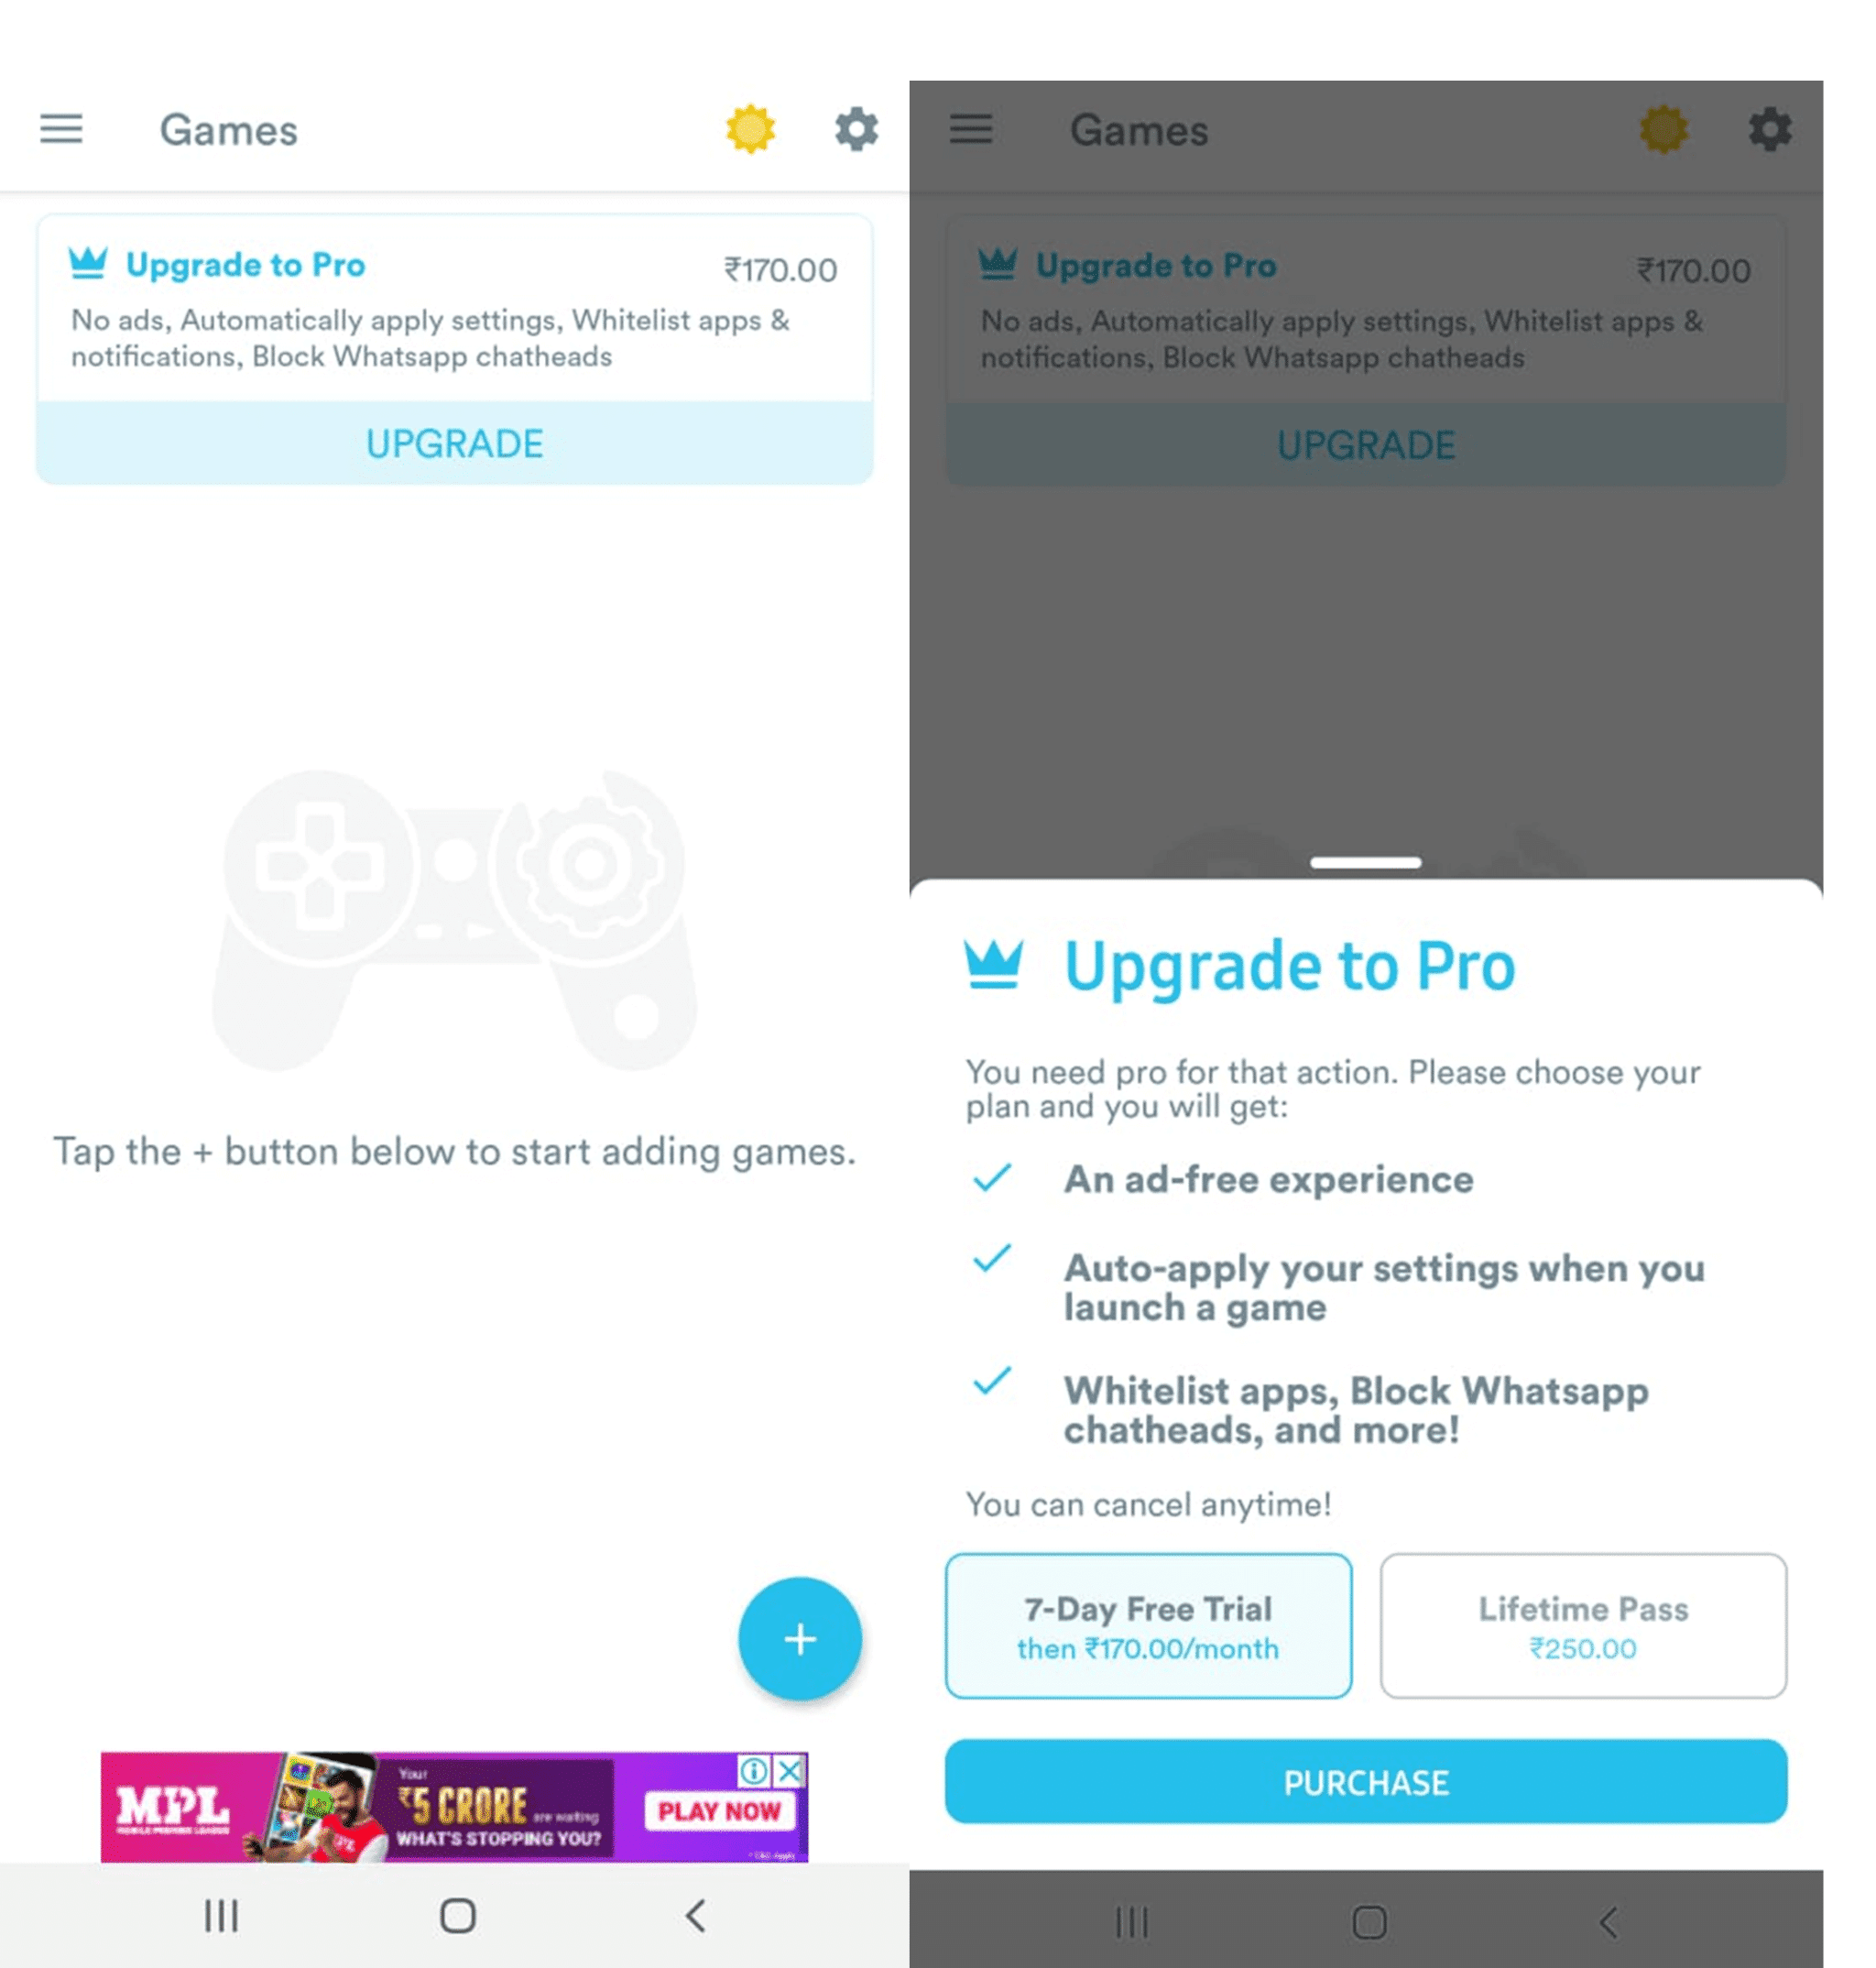Screen dimensions: 1876x1968
Task: Tap the blue plus add games button
Action: pyautogui.click(x=798, y=1639)
